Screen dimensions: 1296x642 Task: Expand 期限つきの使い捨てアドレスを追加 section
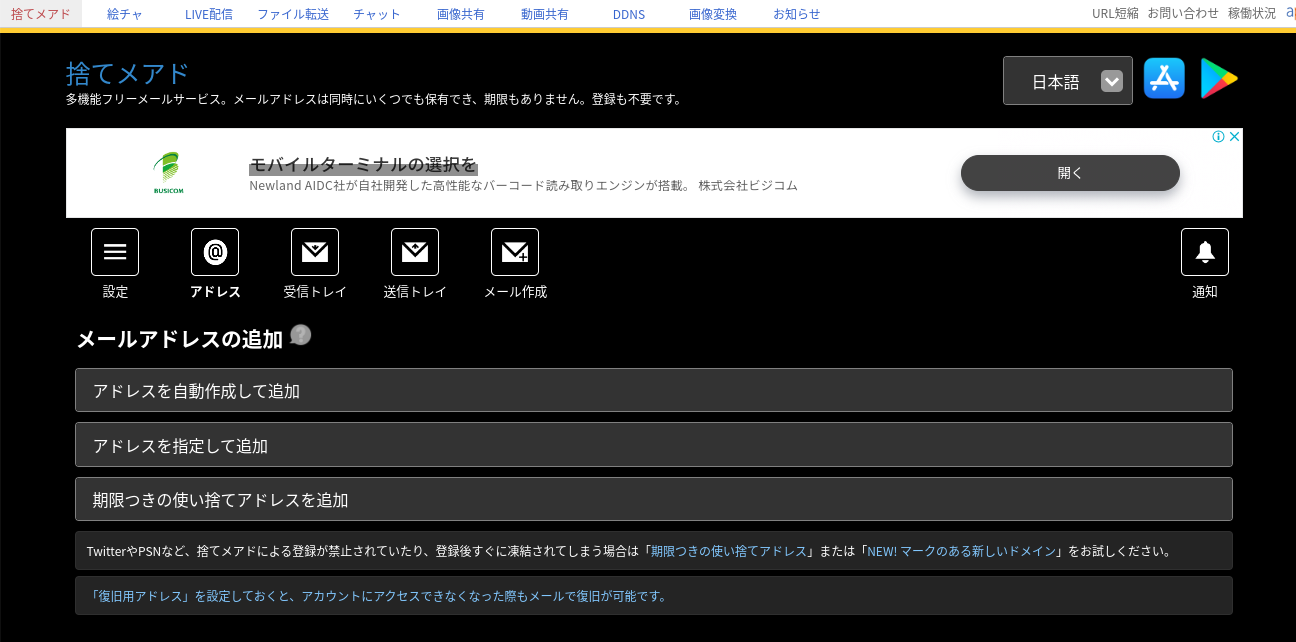tap(654, 499)
